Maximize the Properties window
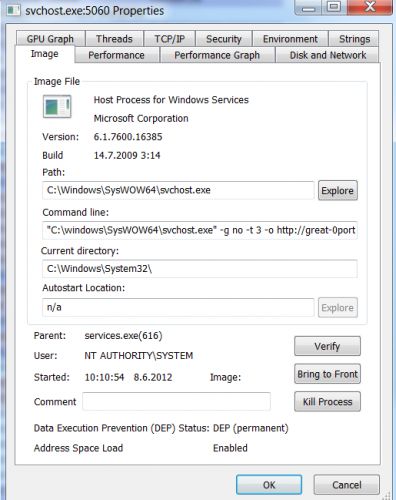The height and width of the screenshot is (500, 396). pos(334,7)
